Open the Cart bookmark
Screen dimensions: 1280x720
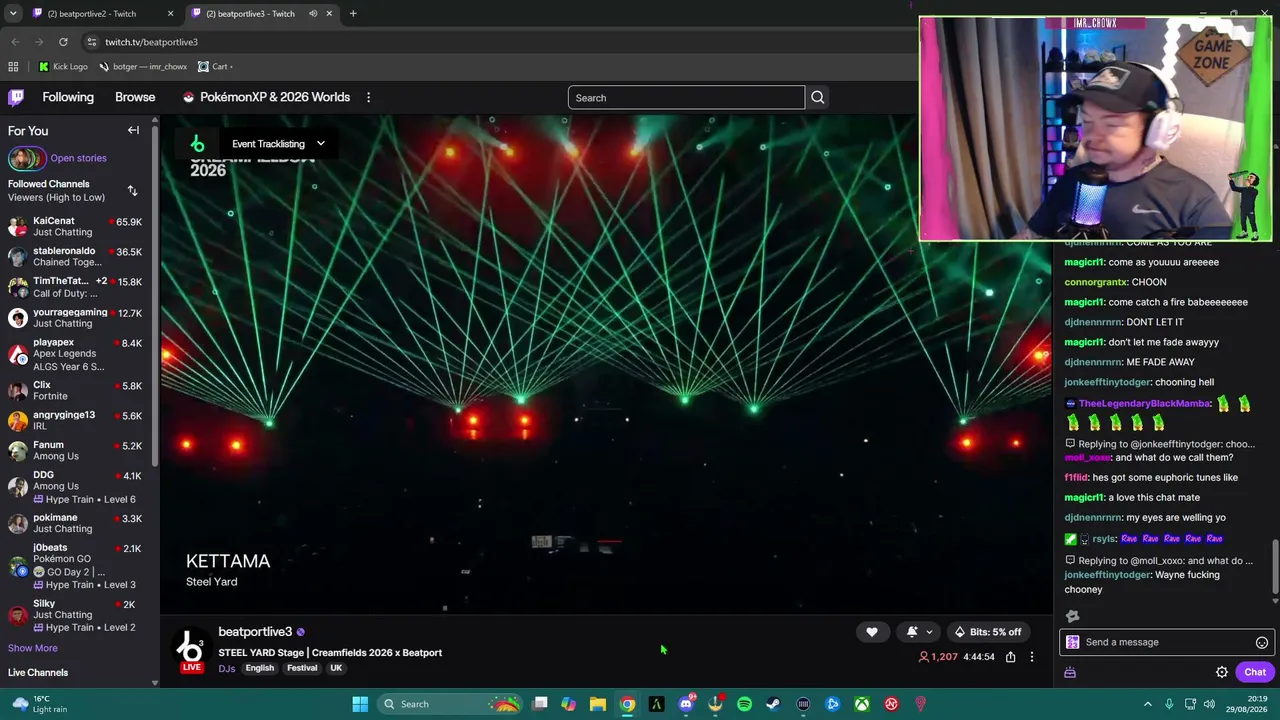point(214,67)
